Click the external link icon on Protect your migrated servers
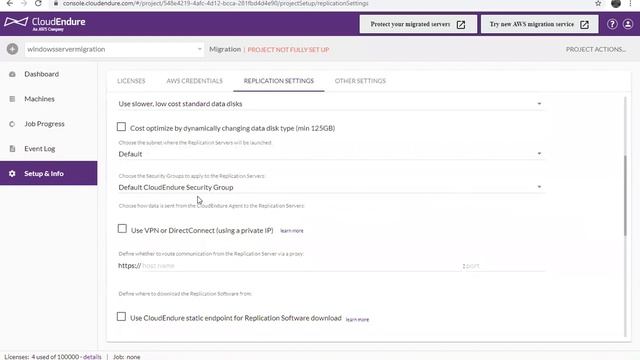 pos(461,24)
